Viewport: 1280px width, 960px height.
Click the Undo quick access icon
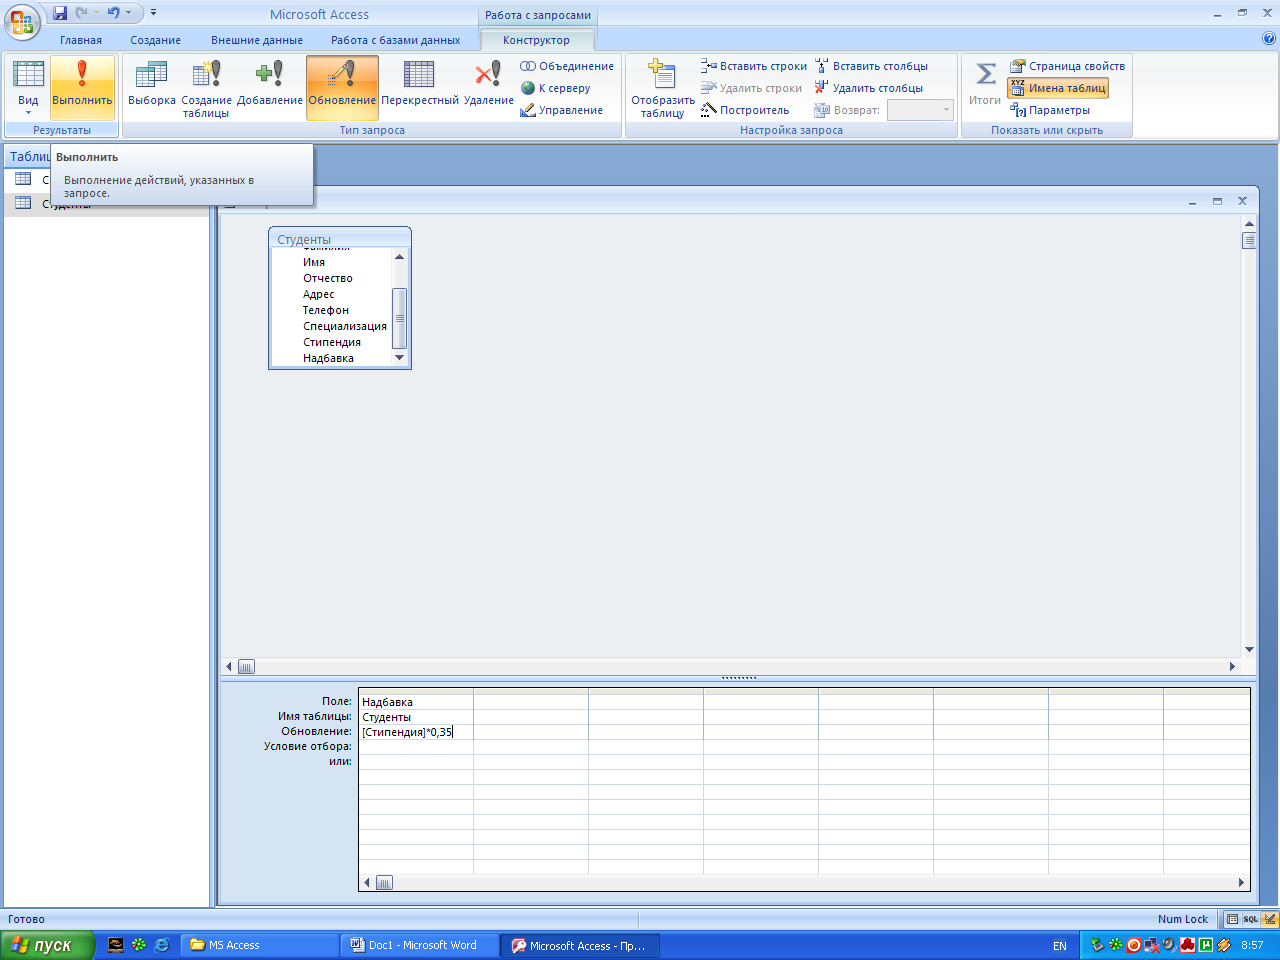(x=113, y=13)
